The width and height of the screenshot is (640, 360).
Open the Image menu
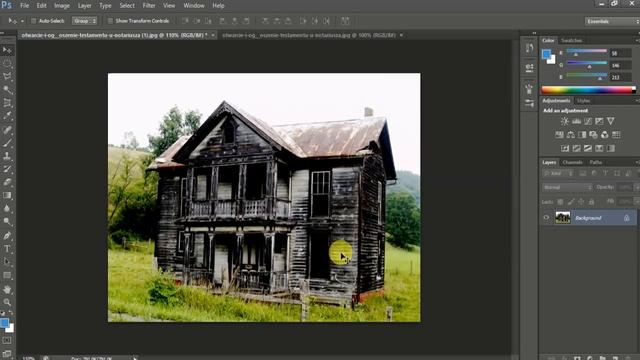62,6
